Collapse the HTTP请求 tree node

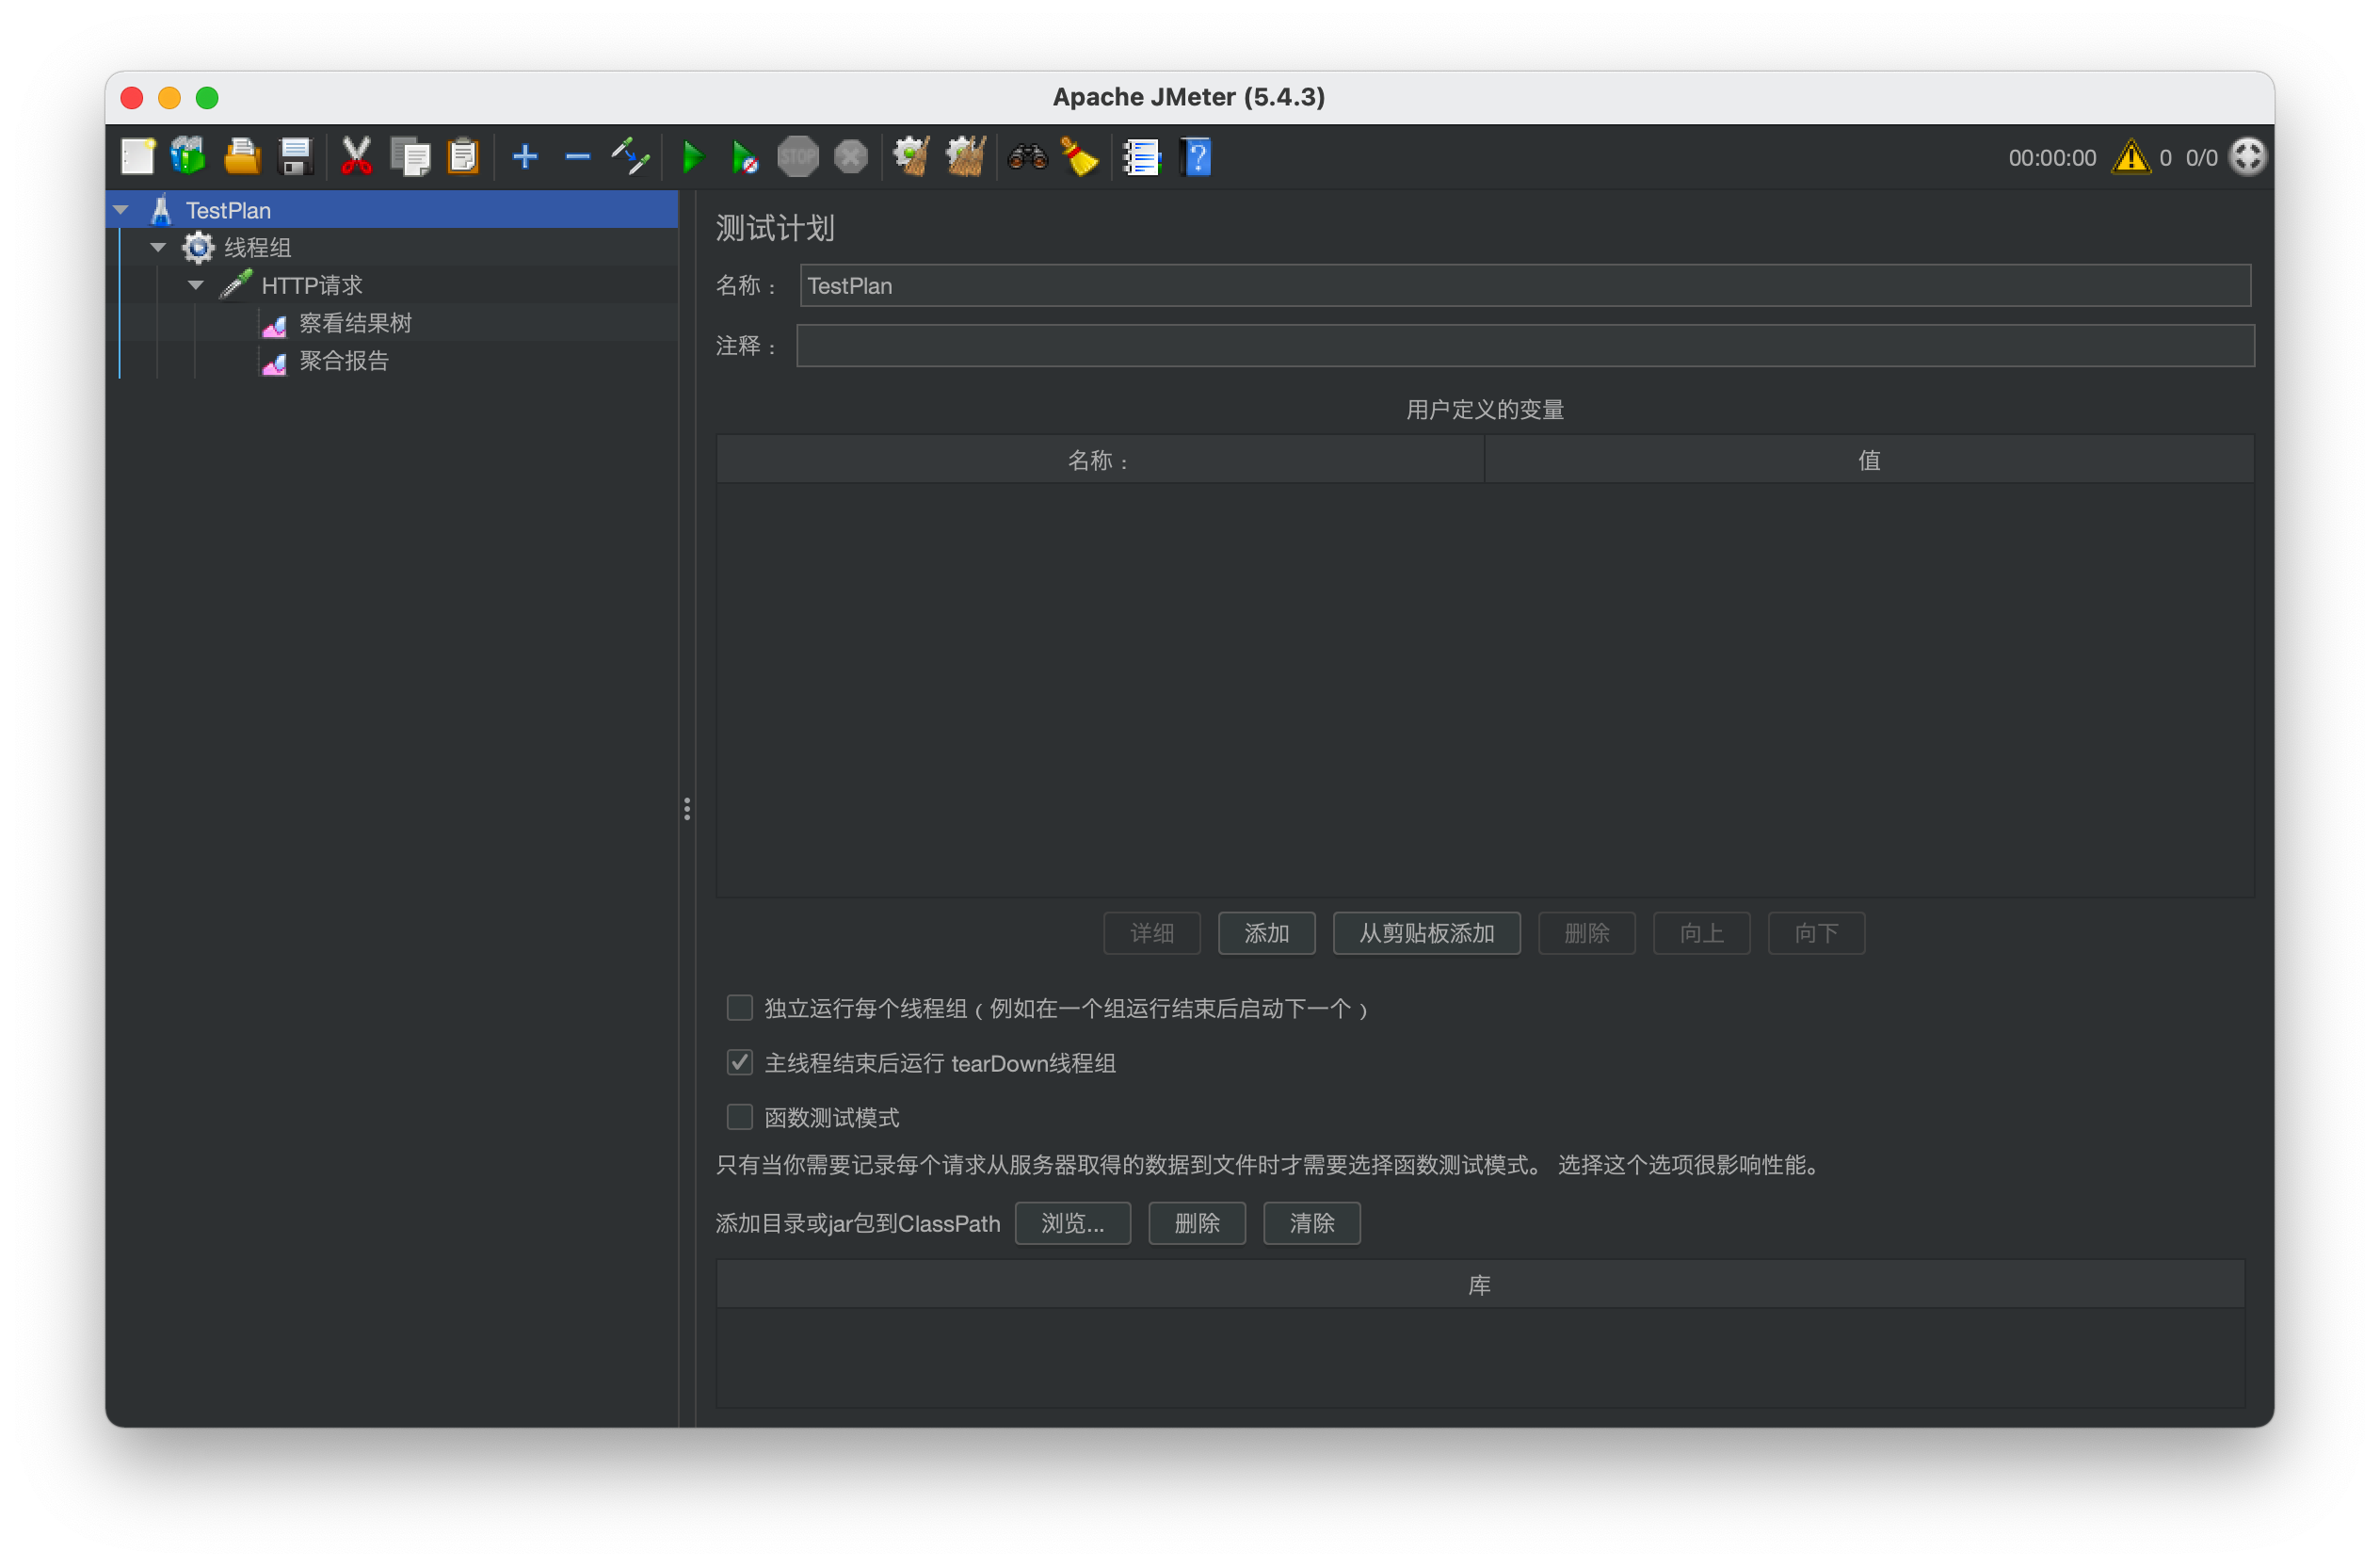pos(196,285)
